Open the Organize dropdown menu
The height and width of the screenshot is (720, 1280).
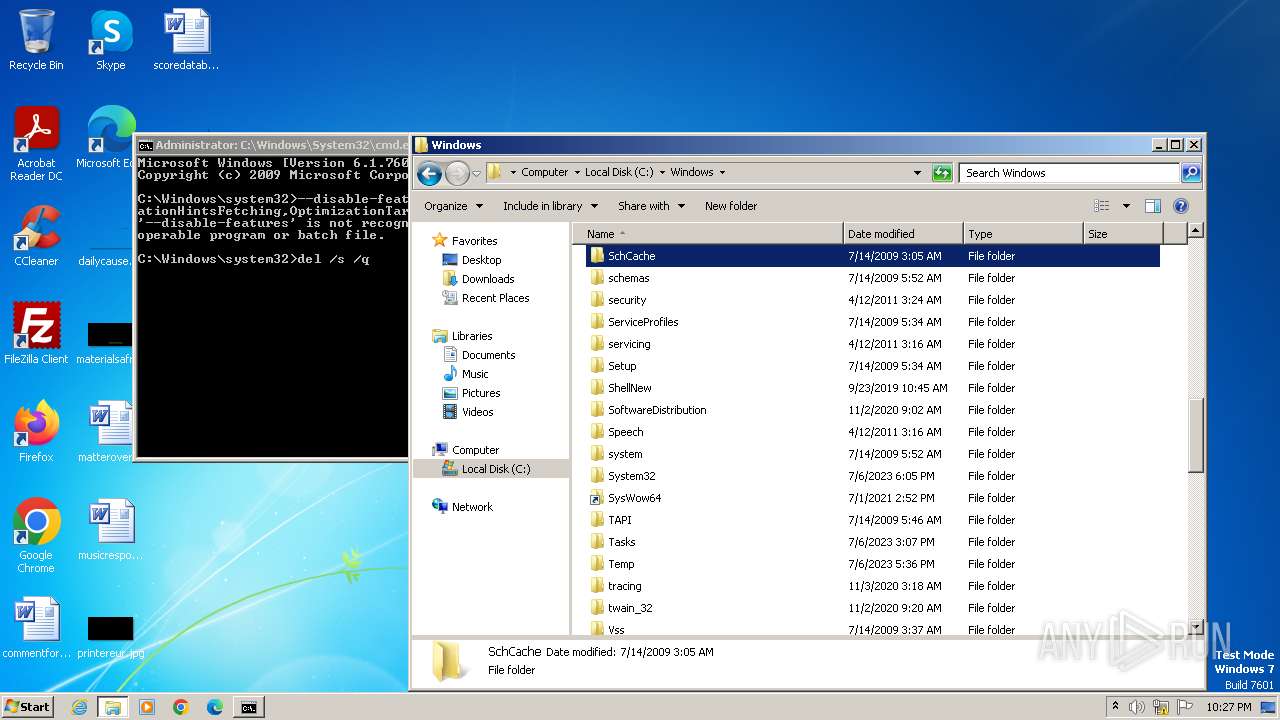[x=453, y=206]
